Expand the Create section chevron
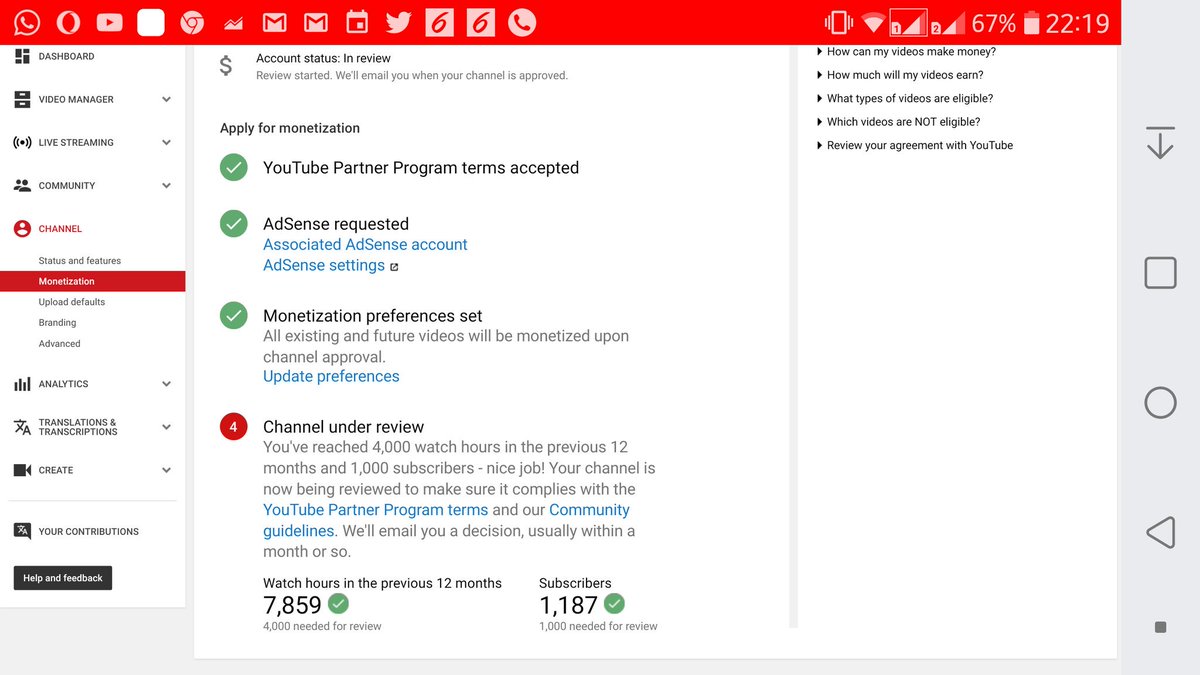This screenshot has width=1200, height=675. coord(166,470)
